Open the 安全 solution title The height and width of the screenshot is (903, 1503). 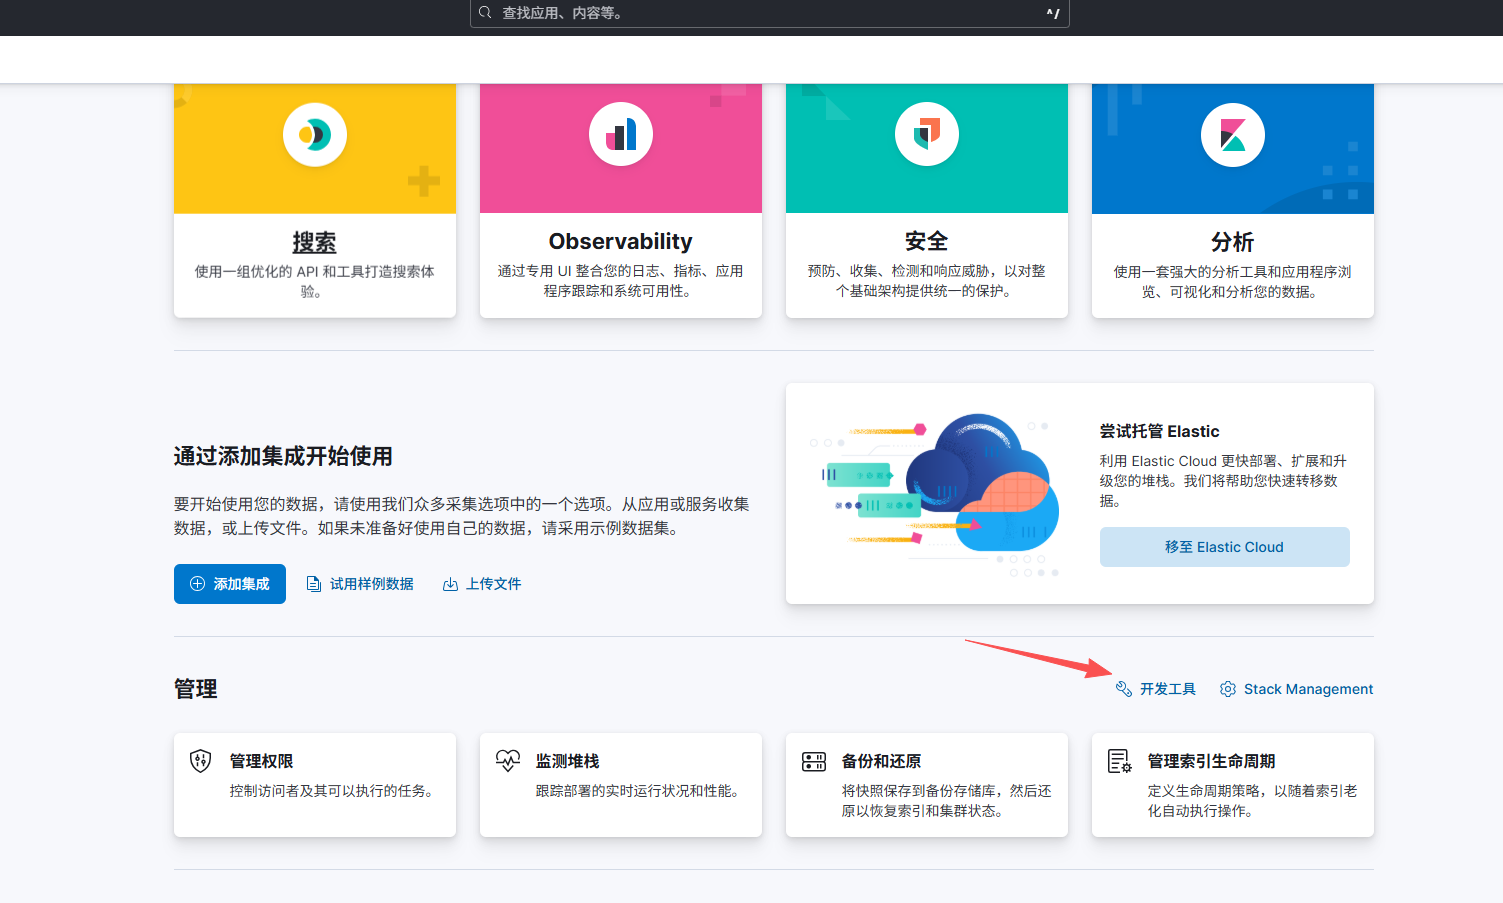(x=927, y=241)
